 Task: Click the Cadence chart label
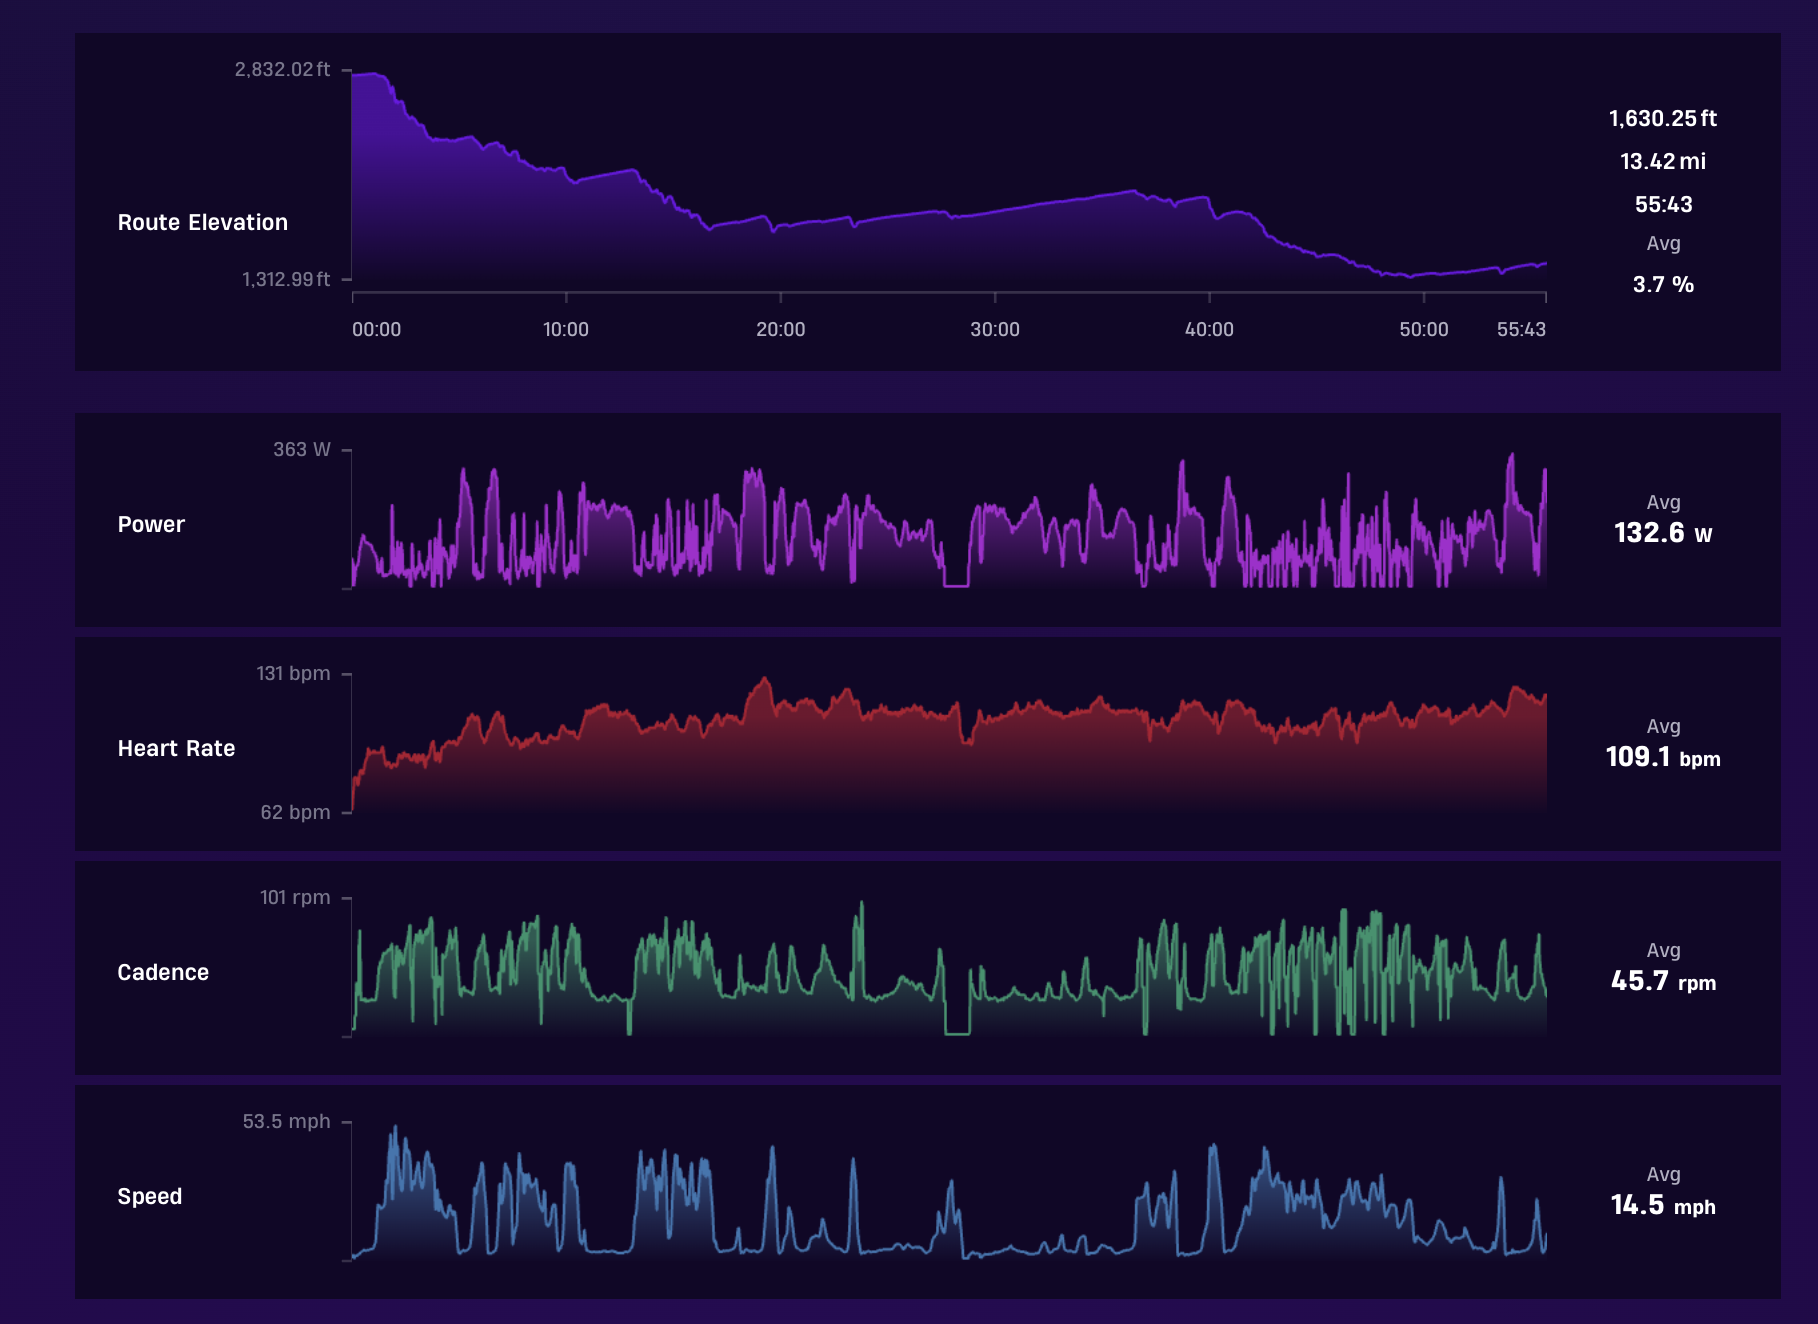[163, 972]
